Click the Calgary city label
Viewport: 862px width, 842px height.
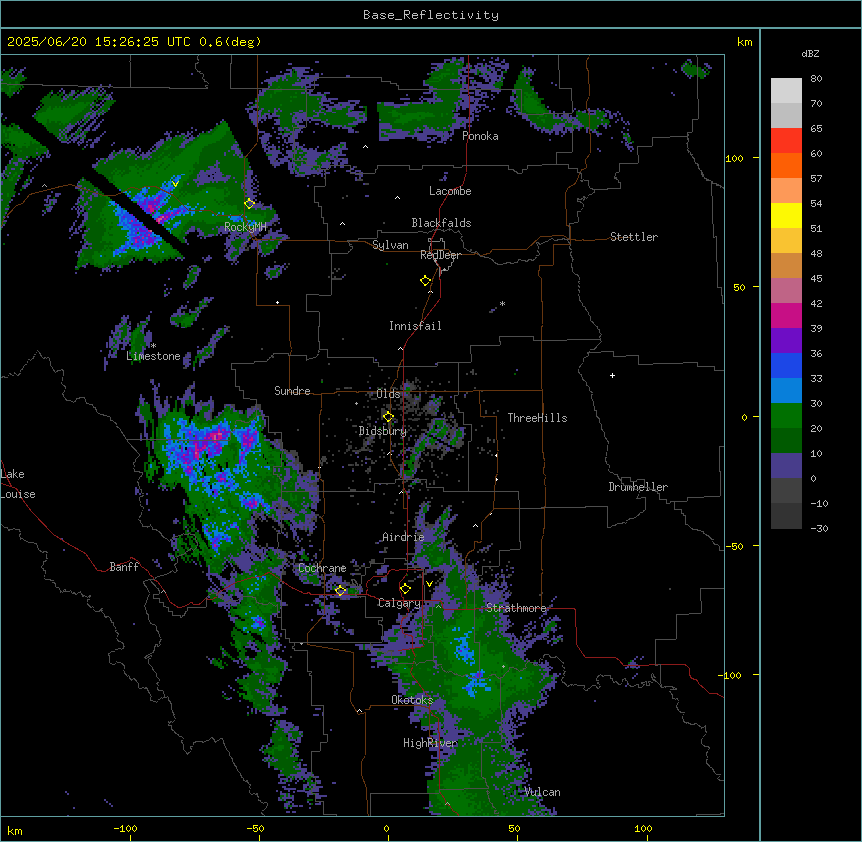[399, 603]
